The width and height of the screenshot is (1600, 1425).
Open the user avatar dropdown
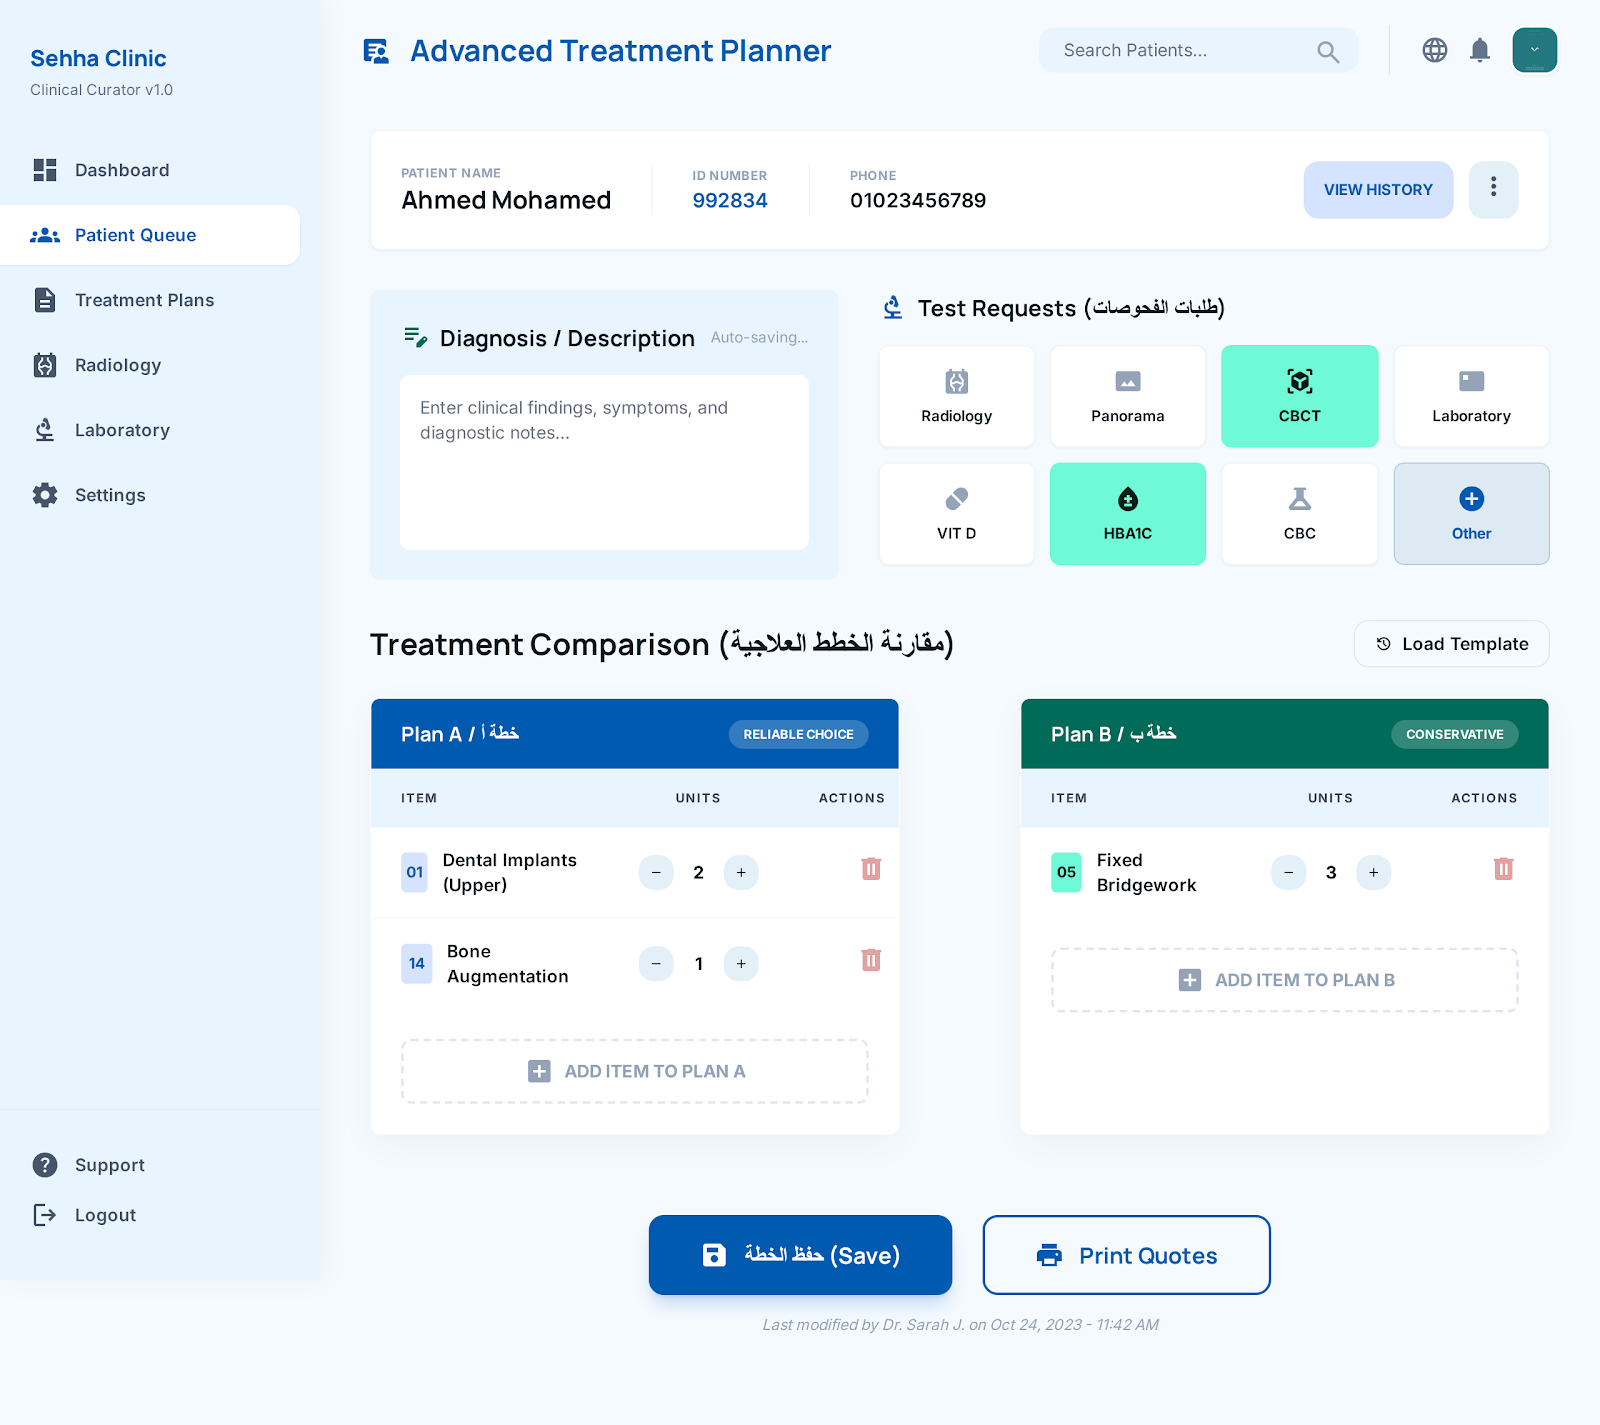point(1534,50)
